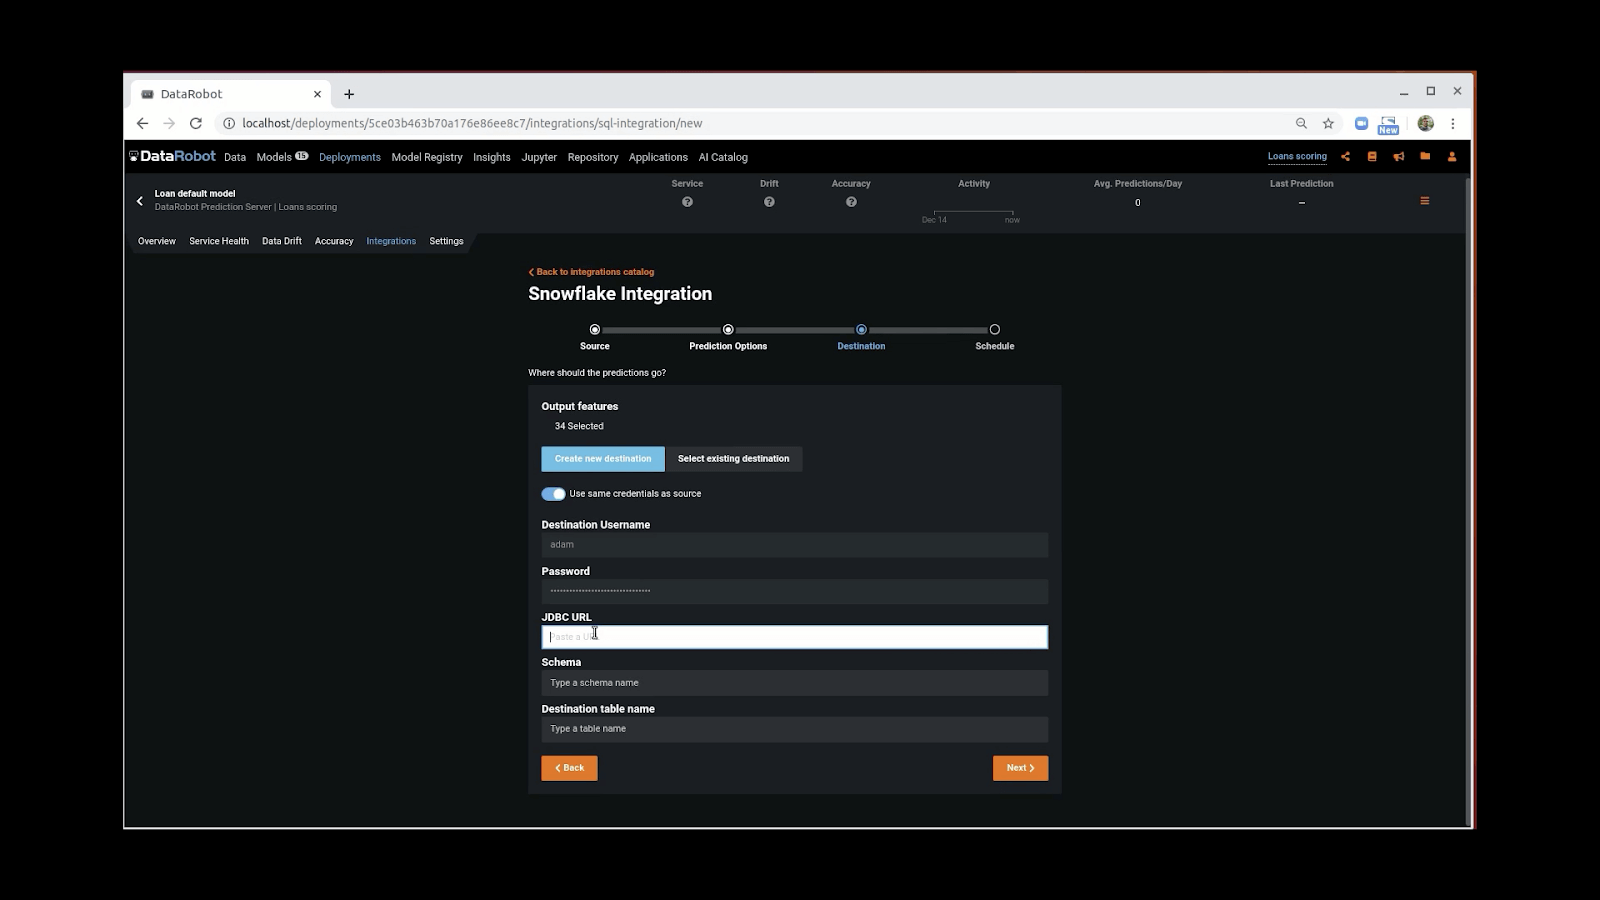Screen dimensions: 1600x900
Task: Open the AI Catalog menu
Action: click(723, 157)
